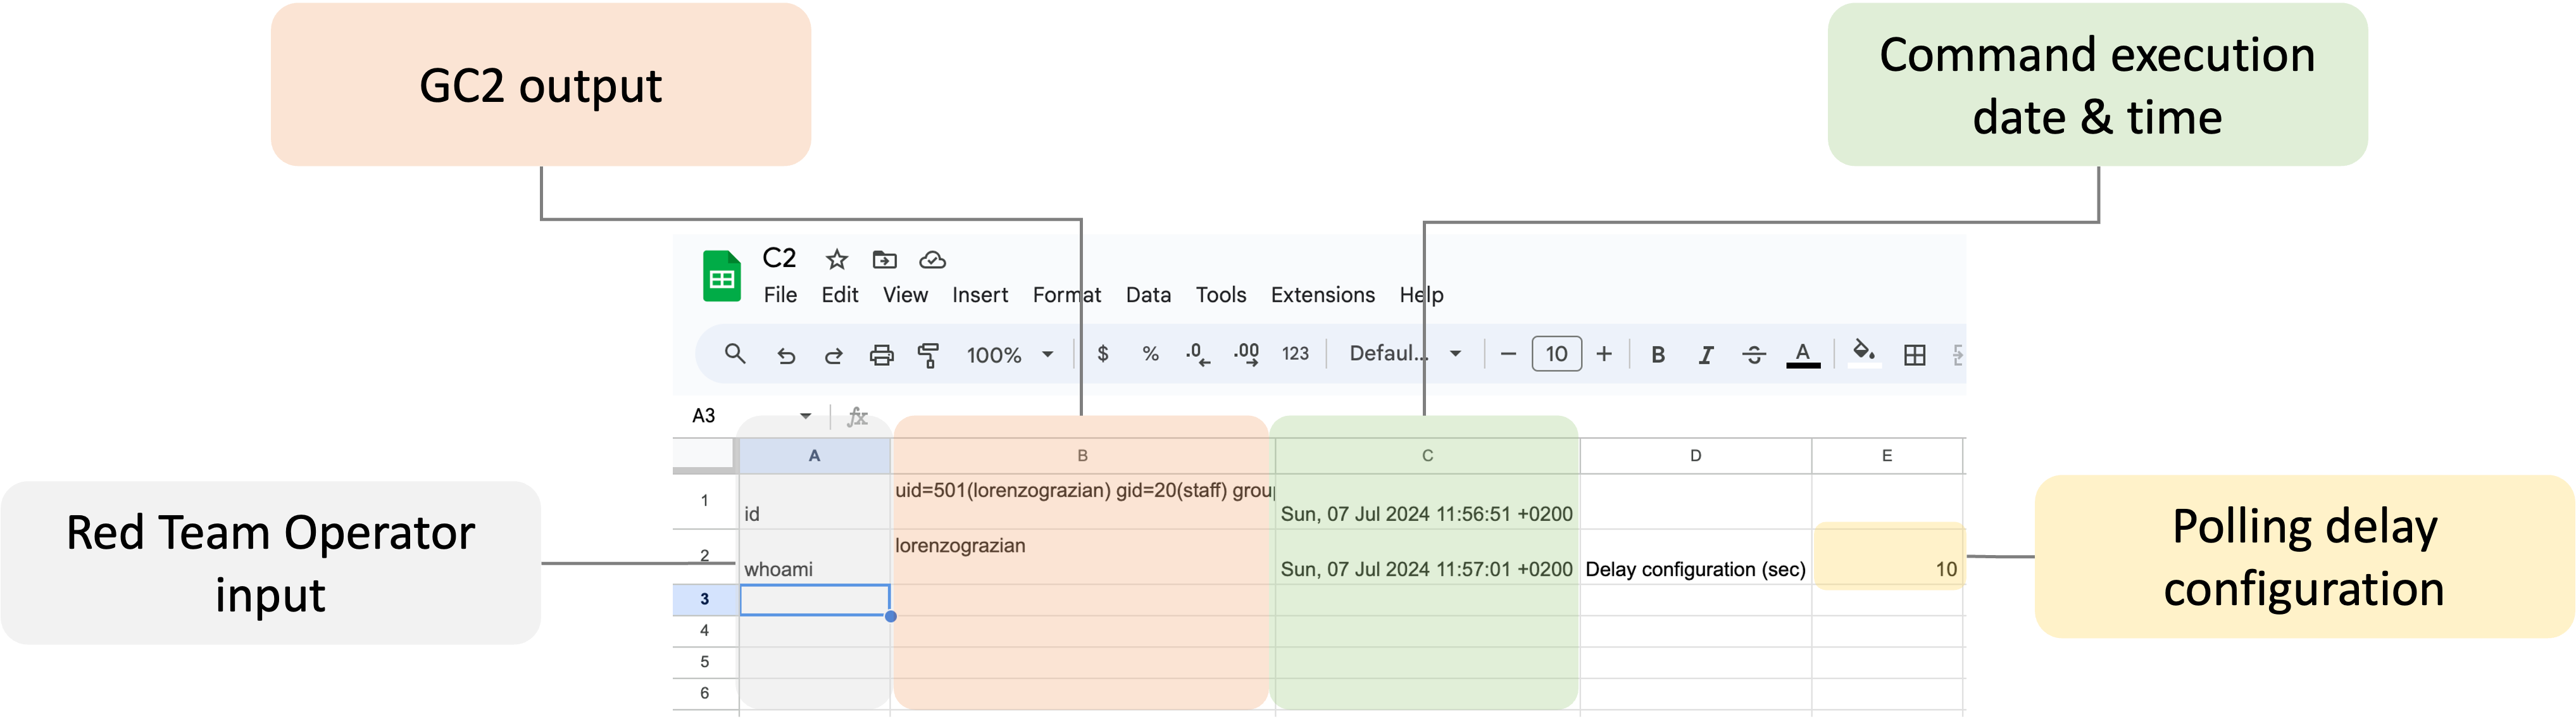Click the print icon
The height and width of the screenshot is (719, 2576).
tap(881, 355)
